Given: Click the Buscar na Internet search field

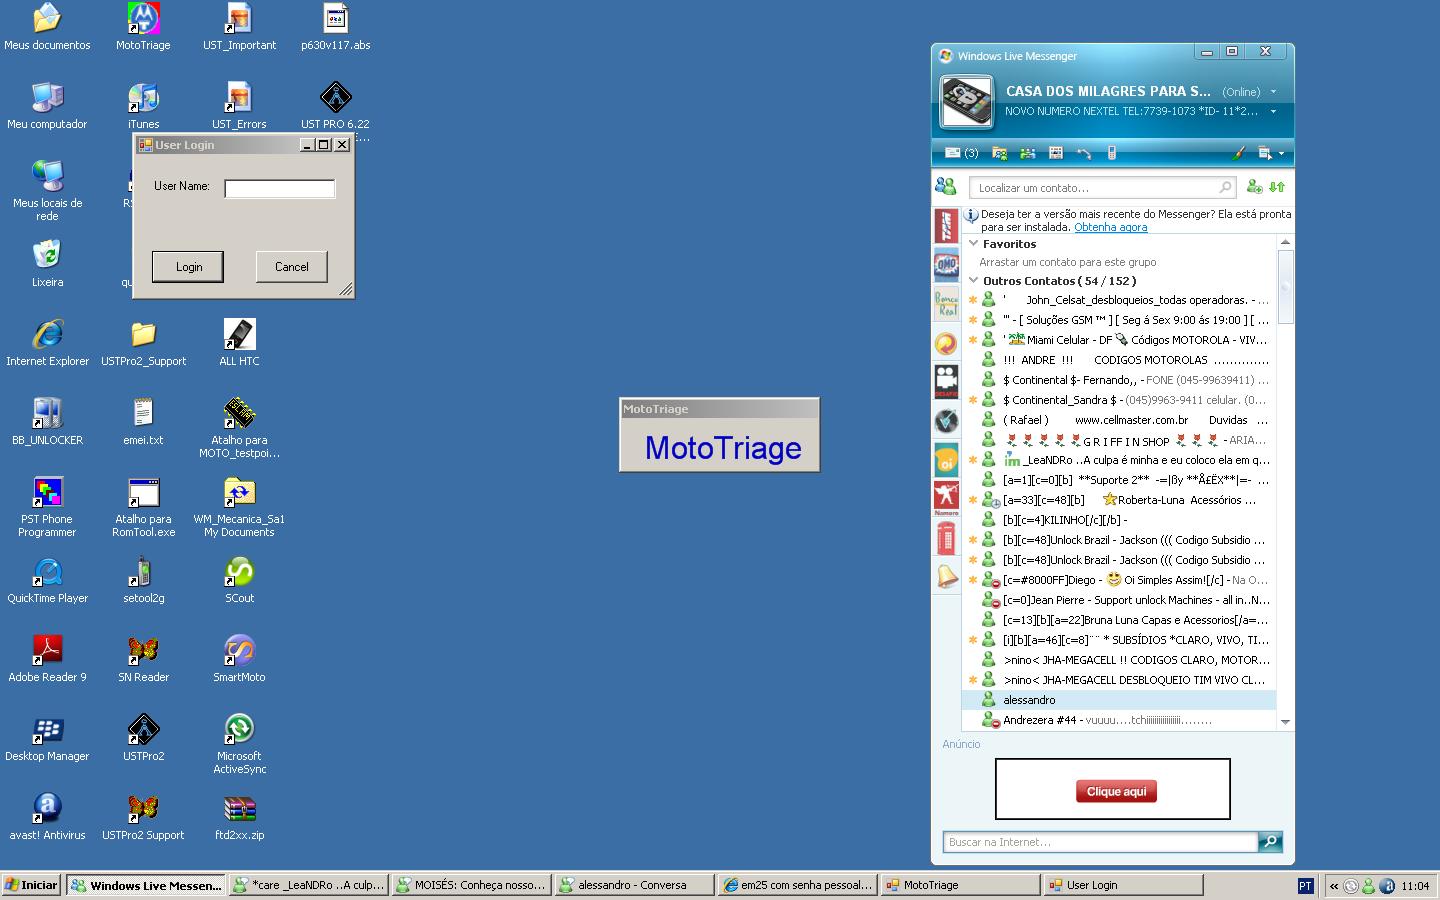Looking at the screenshot, I should [x=1100, y=842].
